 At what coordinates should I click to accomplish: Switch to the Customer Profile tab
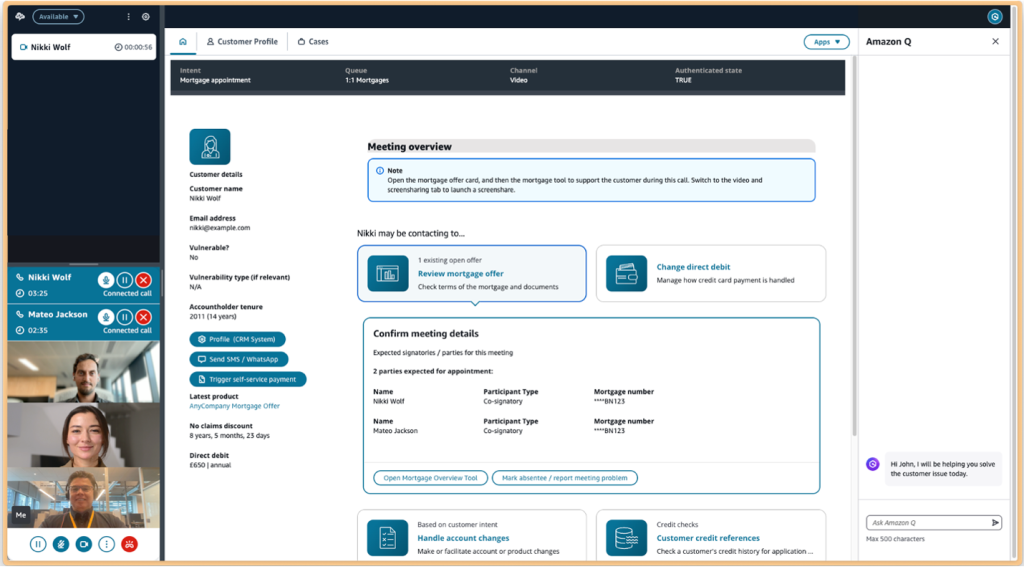(242, 41)
